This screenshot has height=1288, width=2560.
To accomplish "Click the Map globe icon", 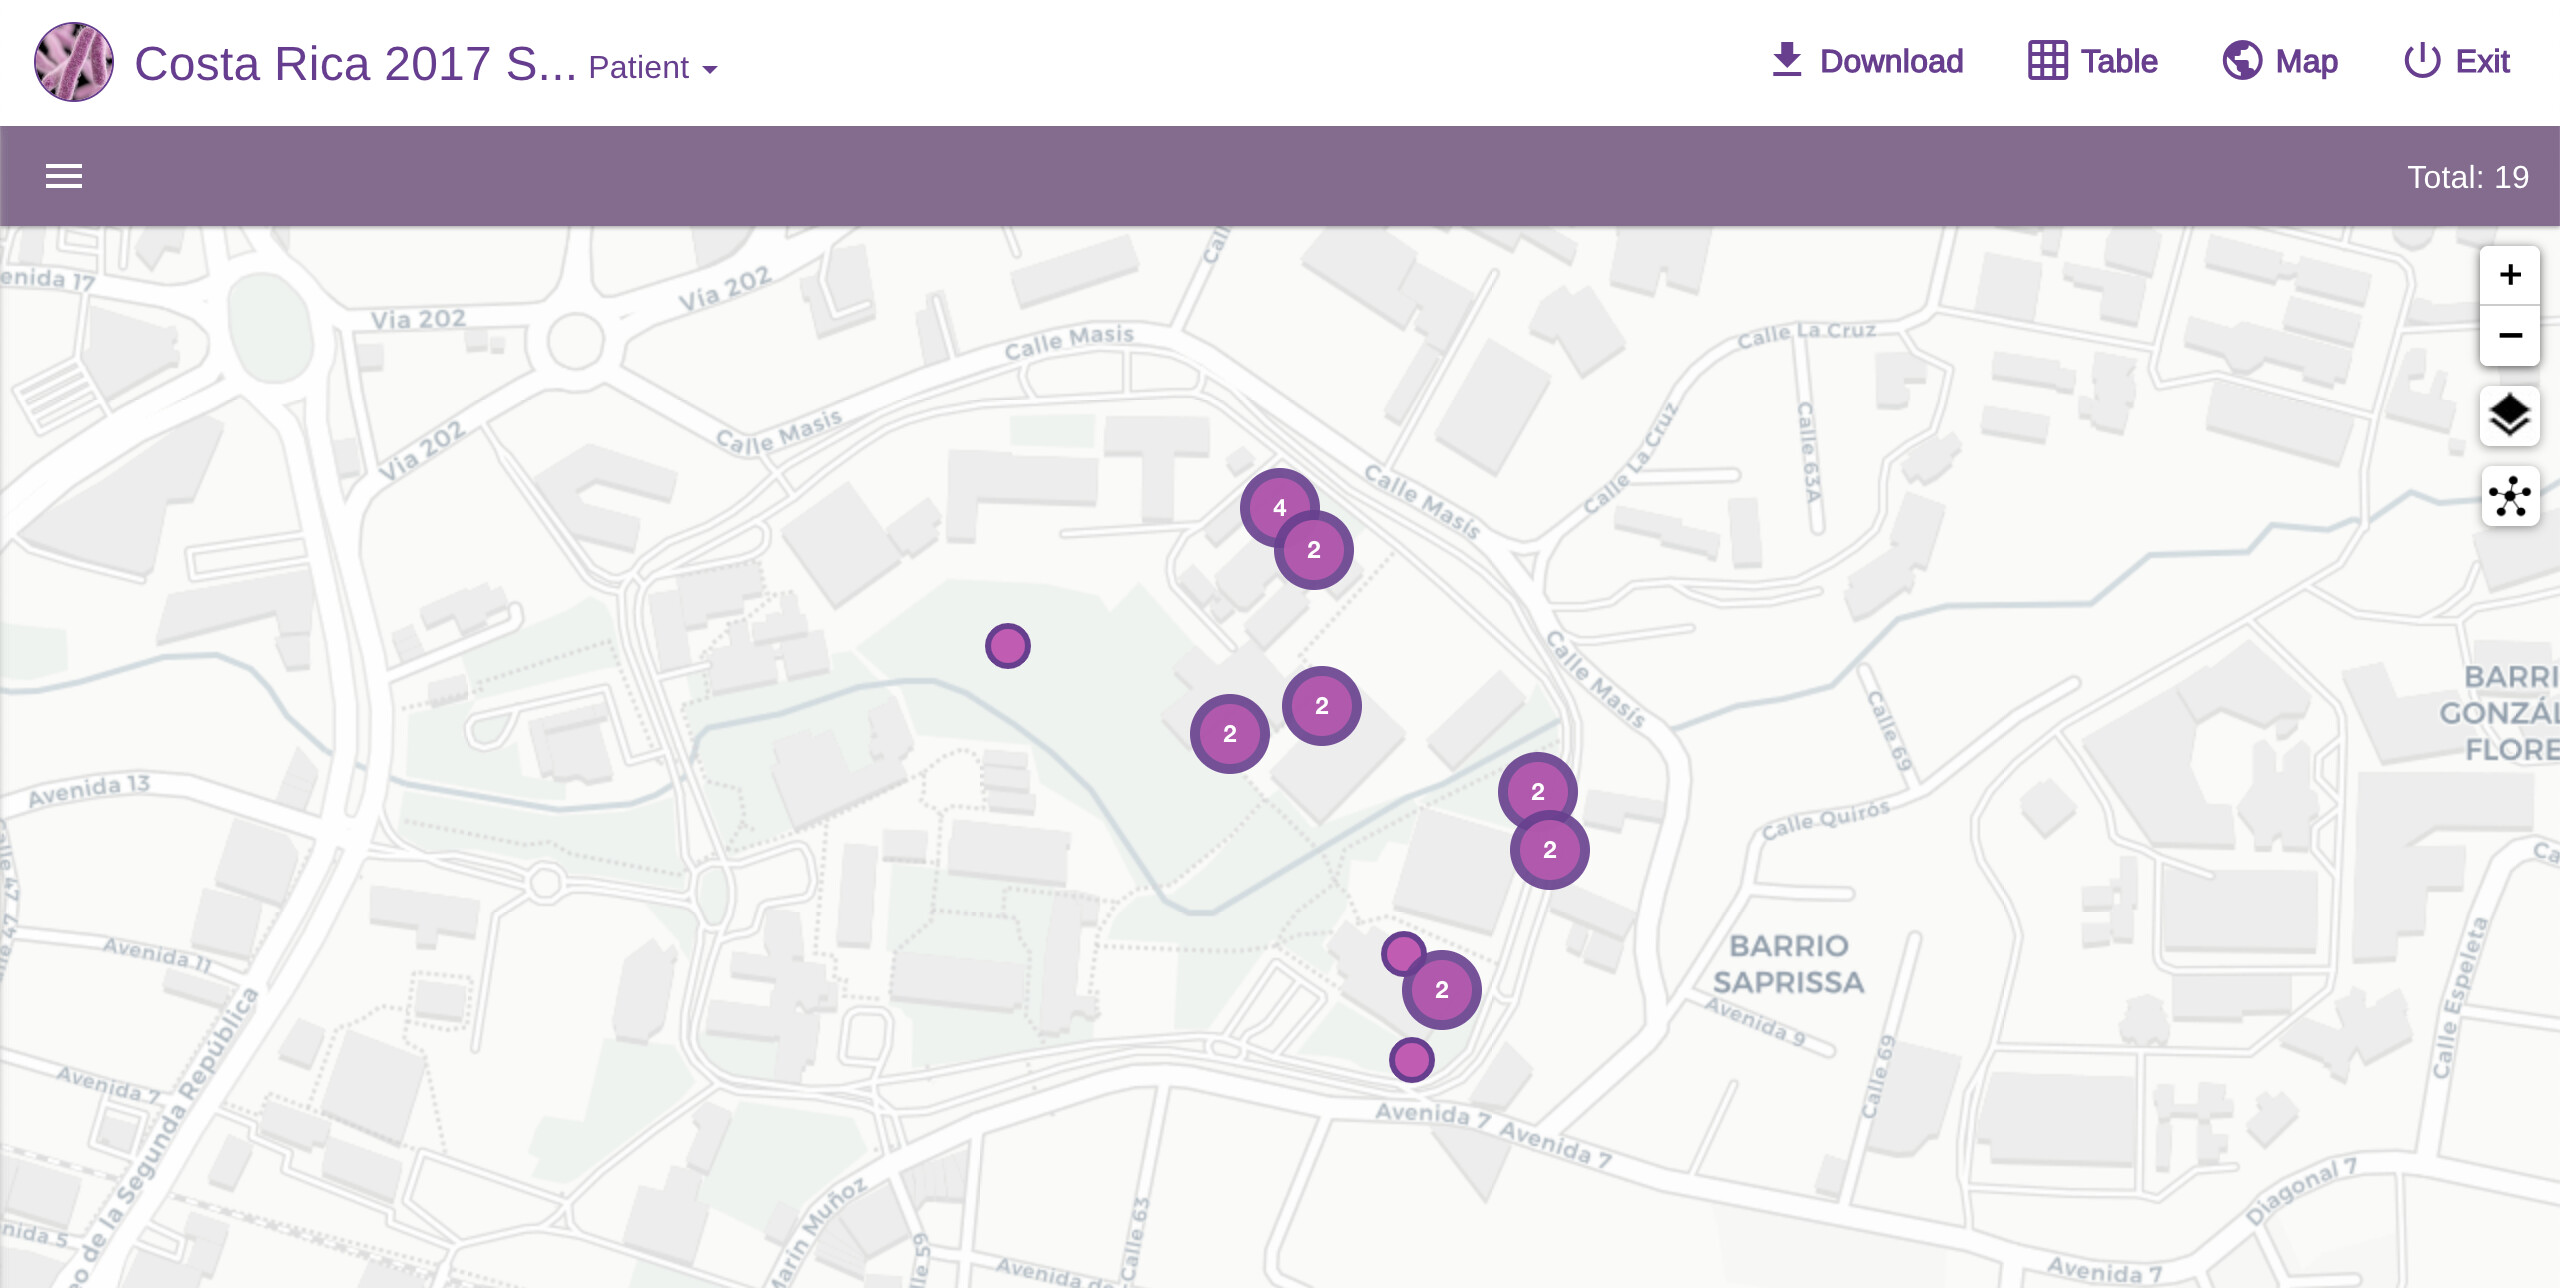I will (x=2241, y=60).
